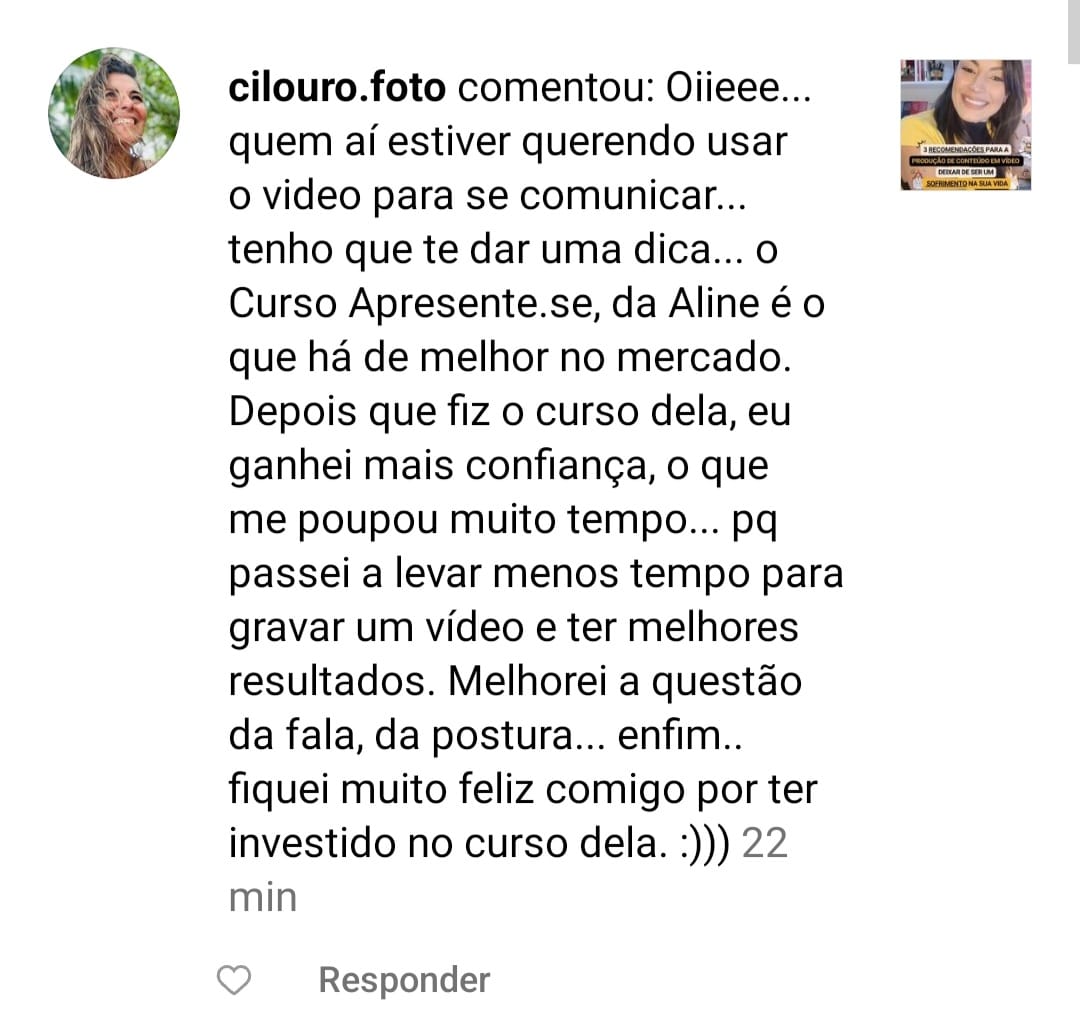Open cilouro.foto's round profile picture
The height and width of the screenshot is (1029, 1080).
[x=114, y=113]
